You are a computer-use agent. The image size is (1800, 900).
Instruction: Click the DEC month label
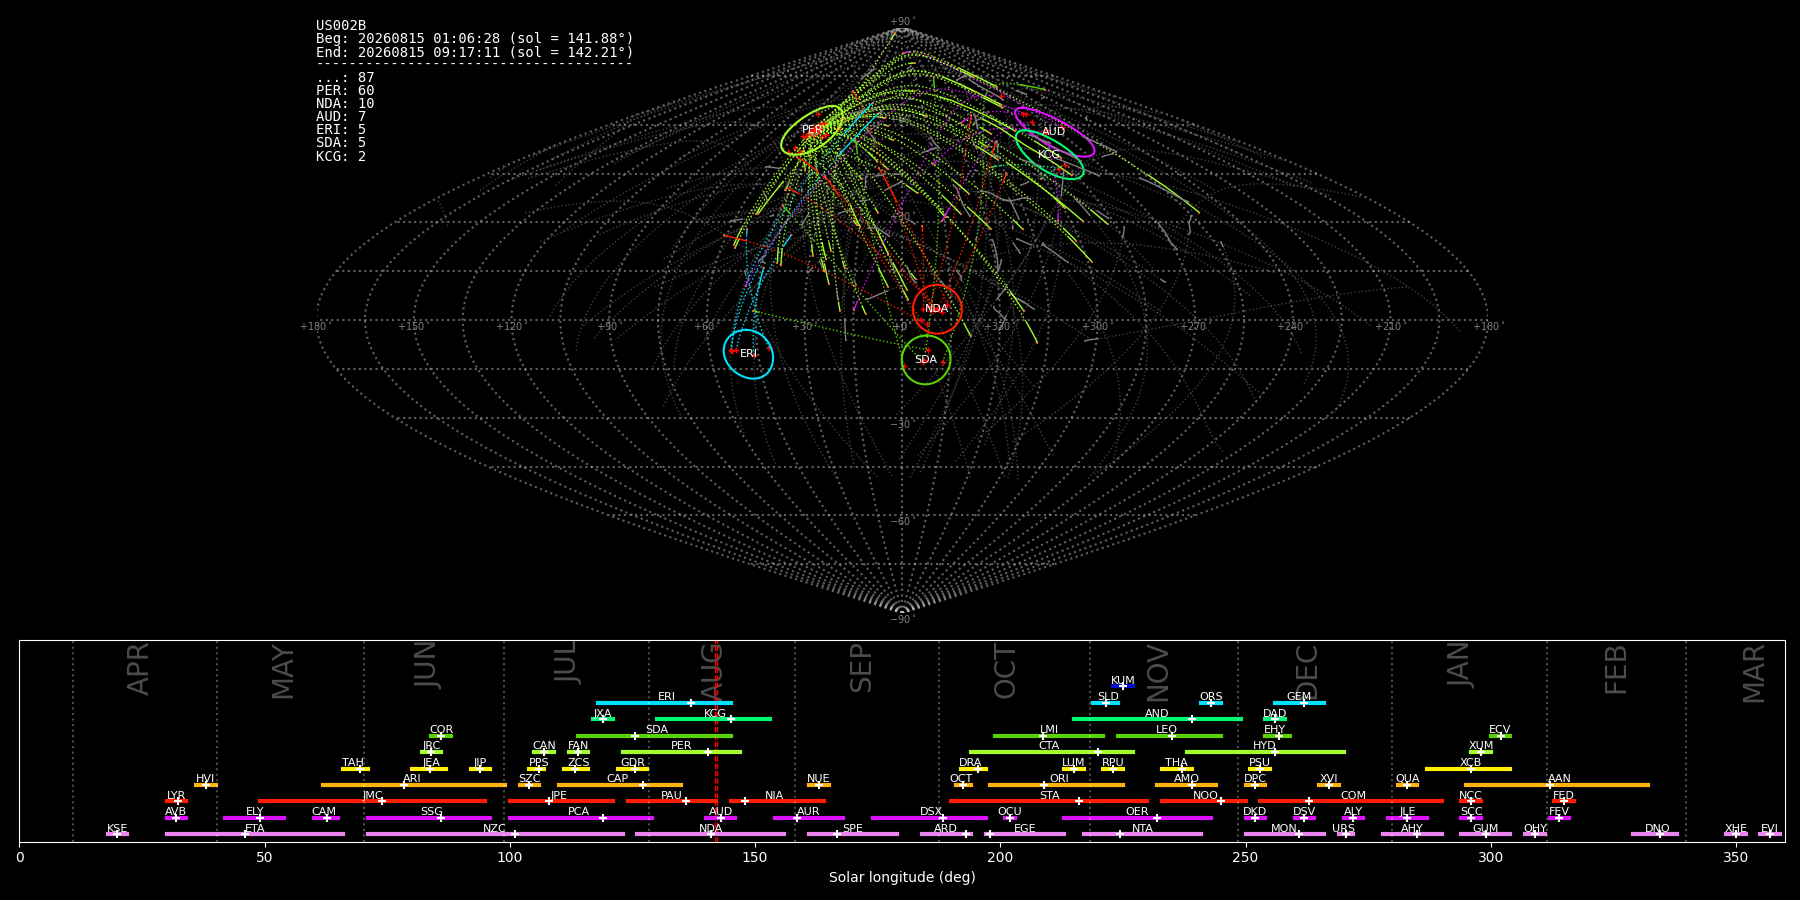click(1307, 672)
